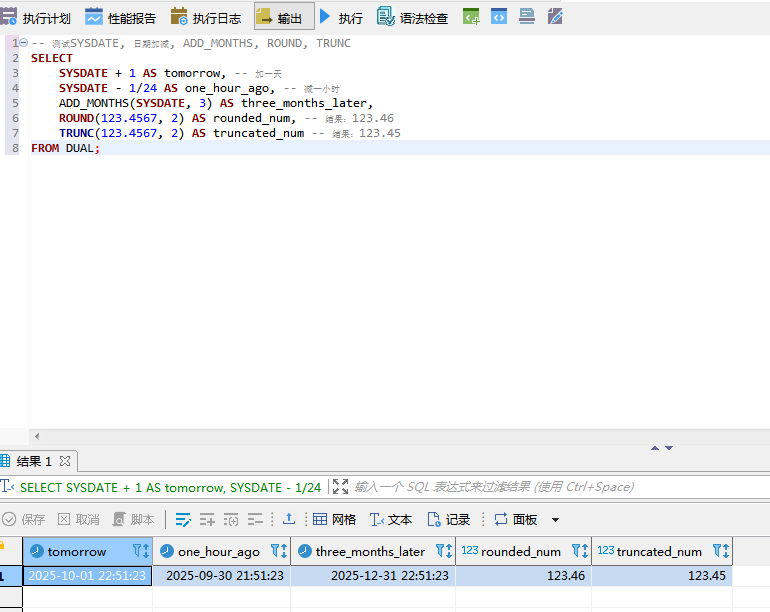Screen dimensions: 770x612
Task: Open the 执行日志 execution log
Action: (206, 17)
